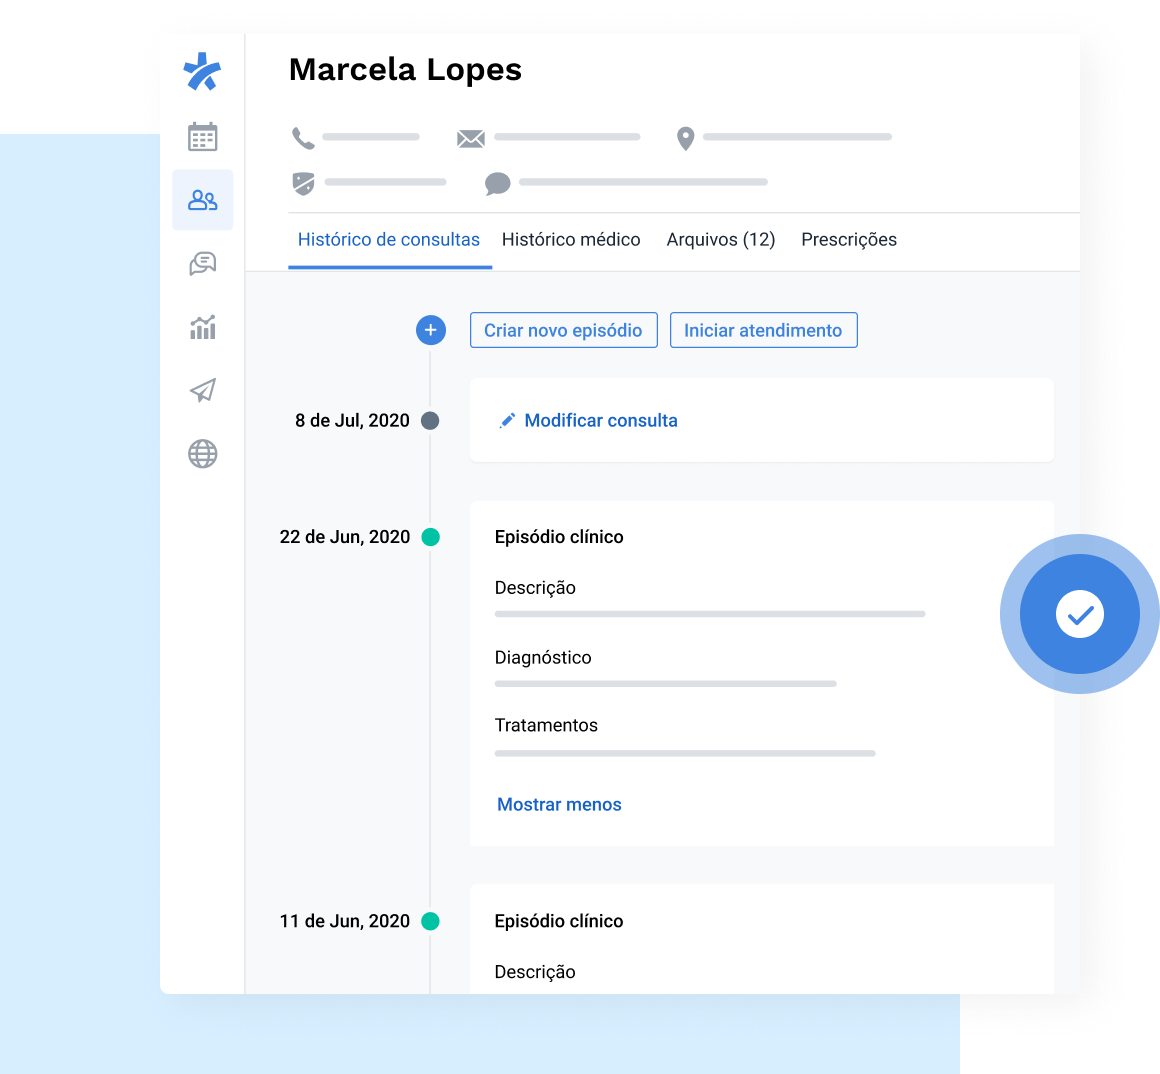1160x1074 pixels.
Task: Click the pencil icon next to Modificar consulta
Action: point(508,420)
